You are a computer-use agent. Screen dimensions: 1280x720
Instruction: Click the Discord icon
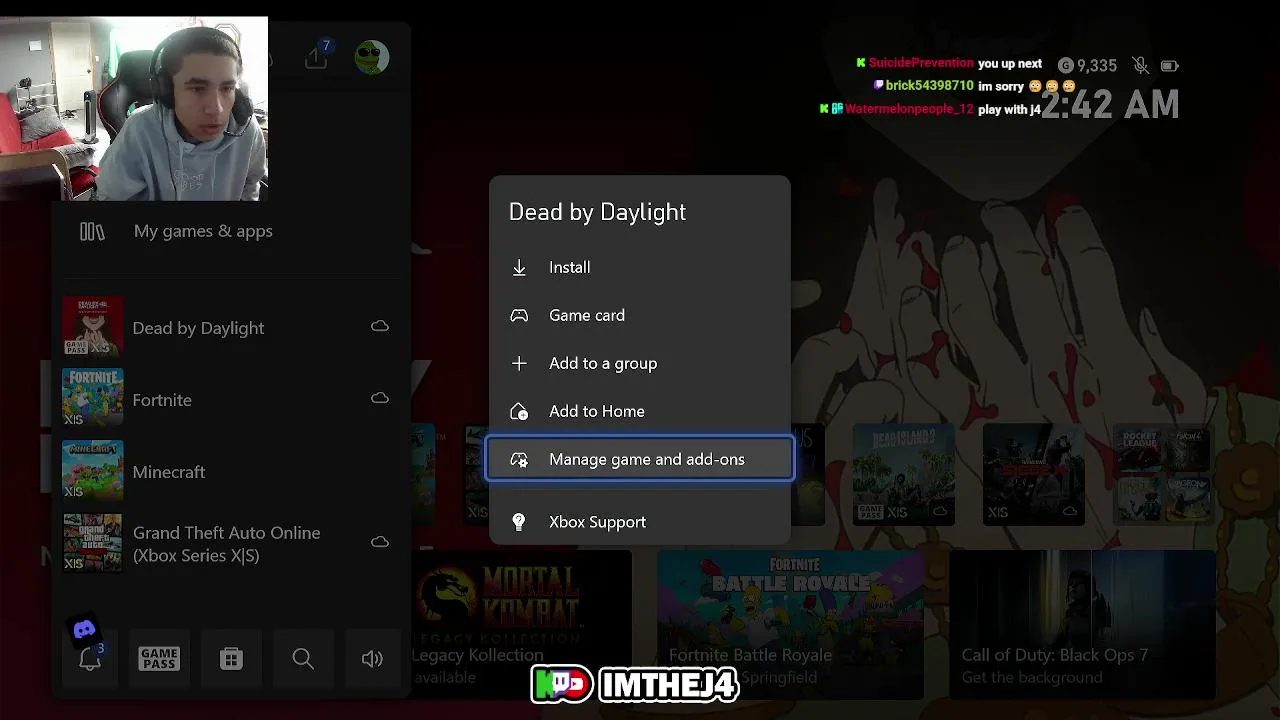click(84, 630)
